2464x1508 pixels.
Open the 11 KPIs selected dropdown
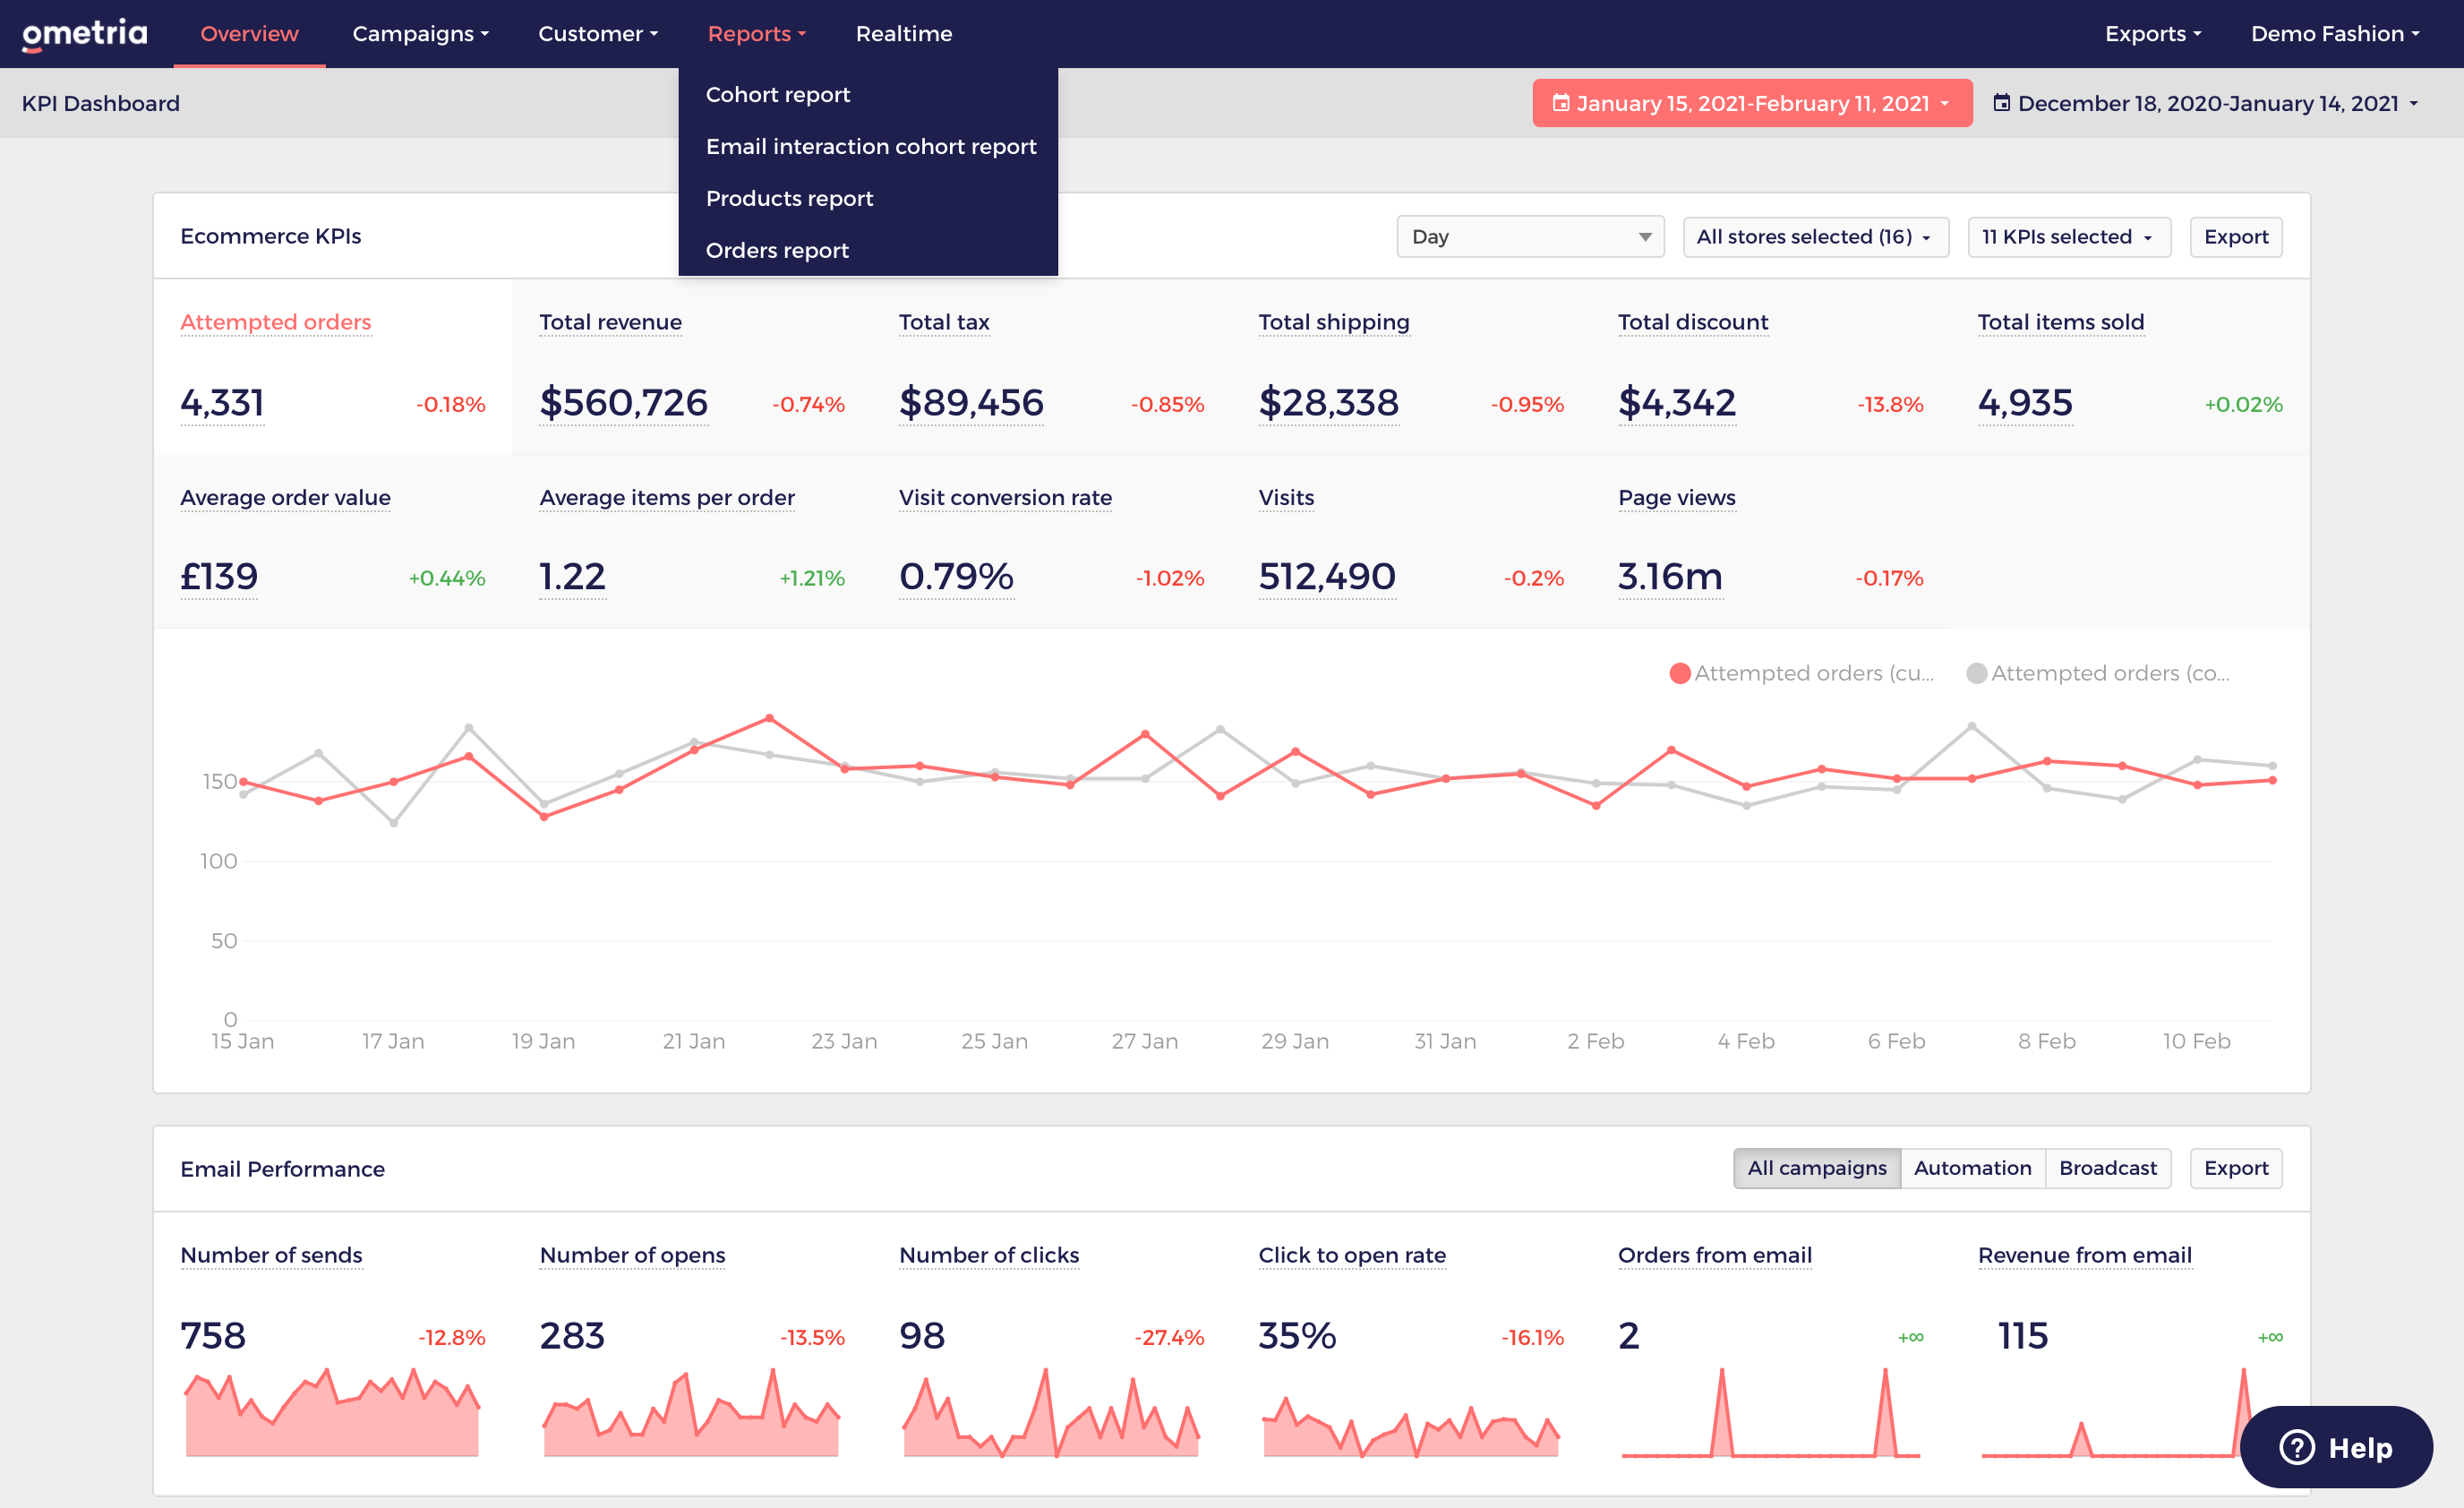coord(2067,237)
